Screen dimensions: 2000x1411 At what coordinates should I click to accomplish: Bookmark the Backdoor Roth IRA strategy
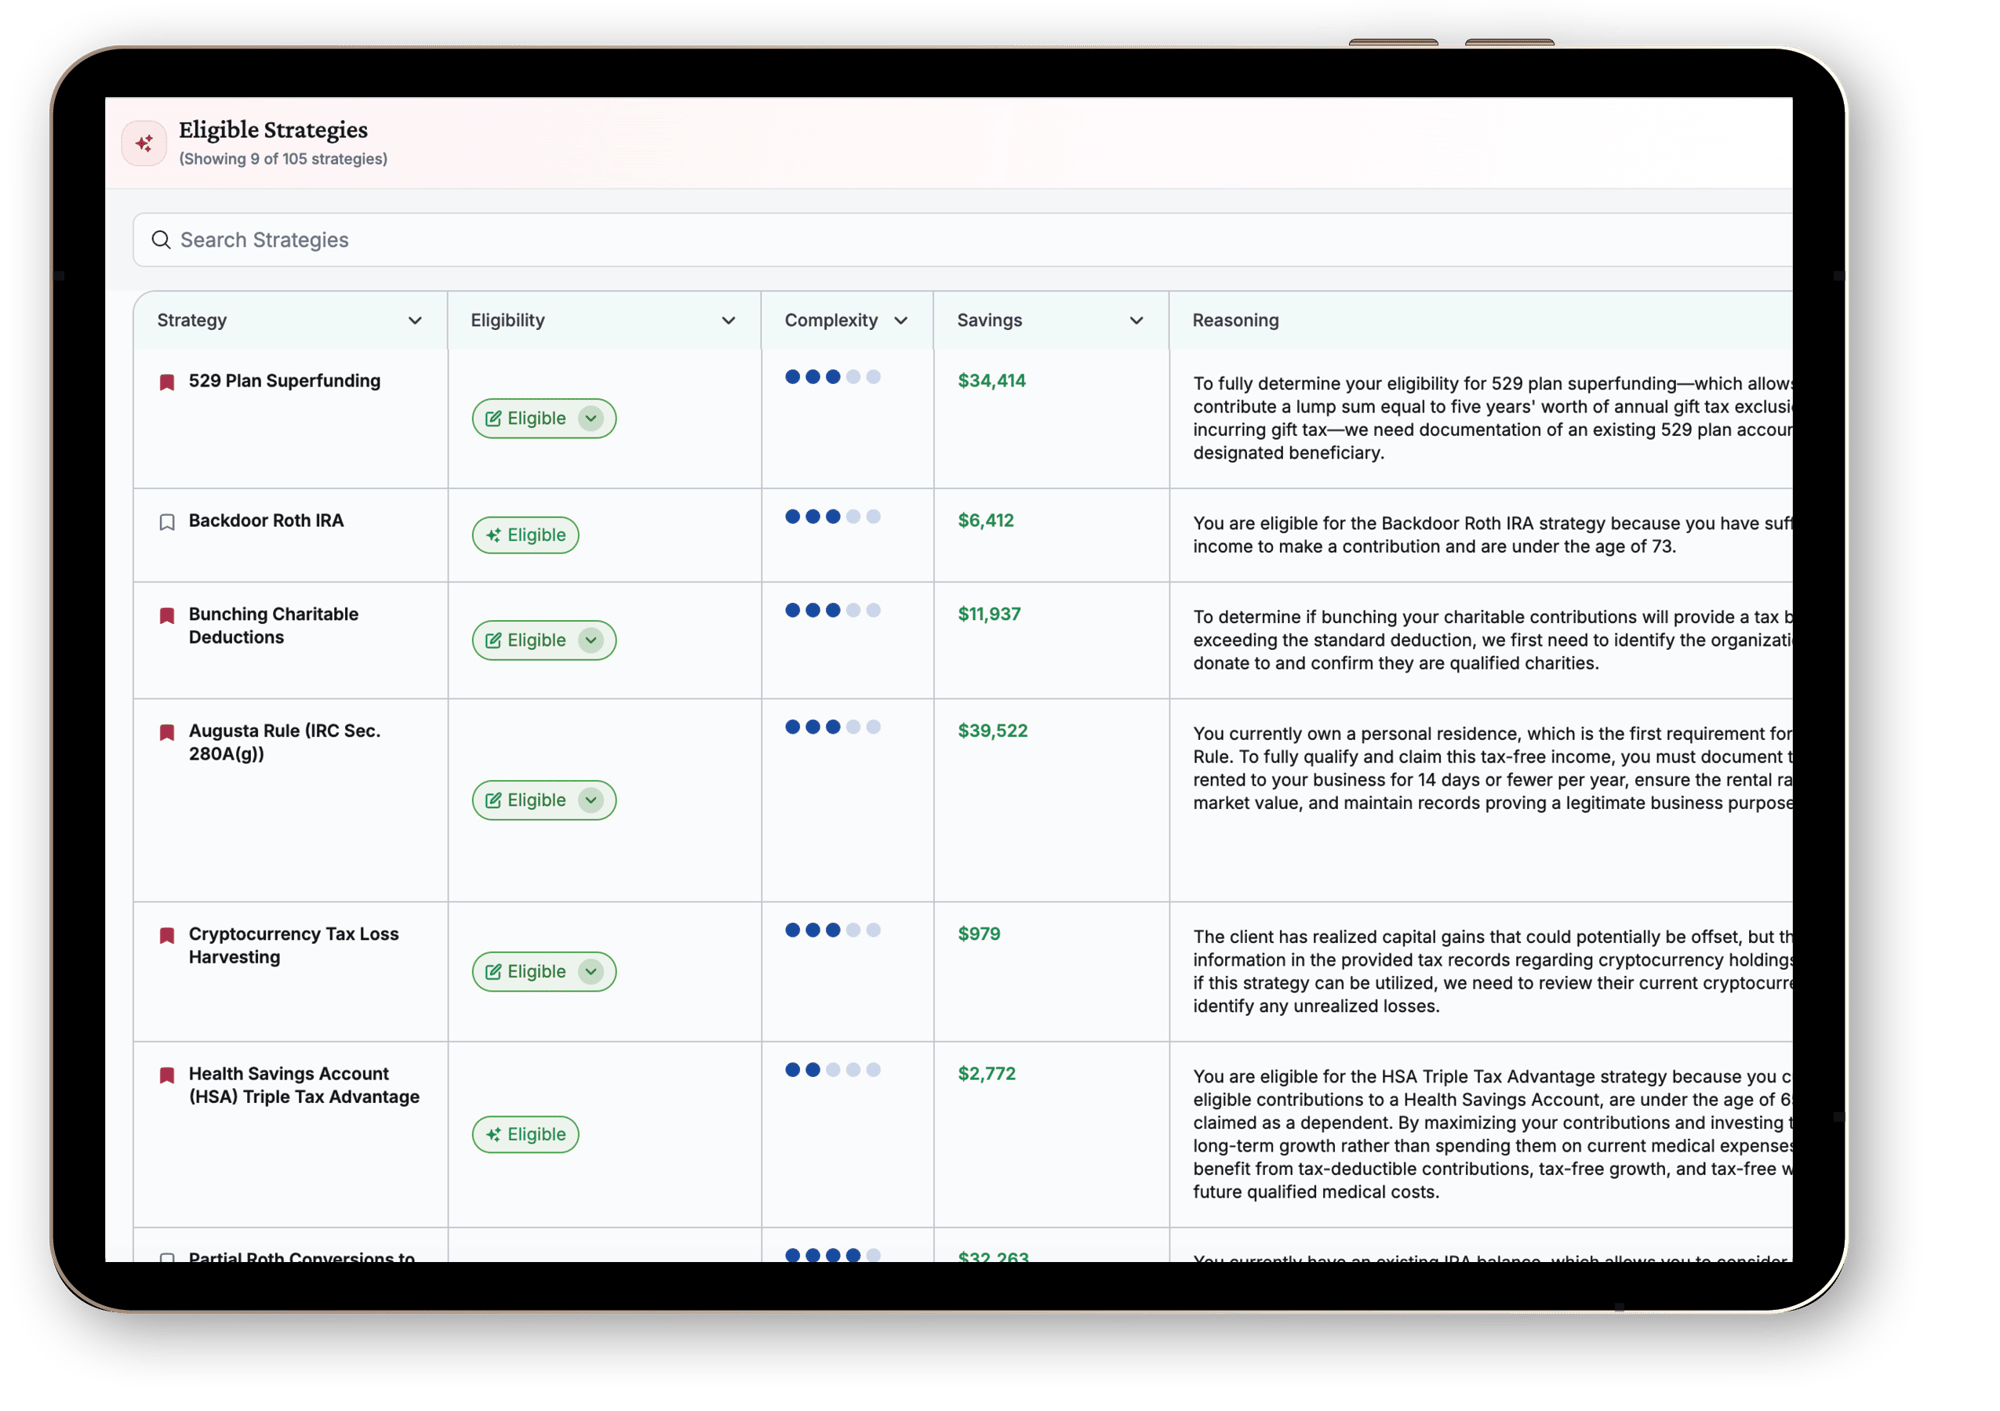pyautogui.click(x=166, y=521)
